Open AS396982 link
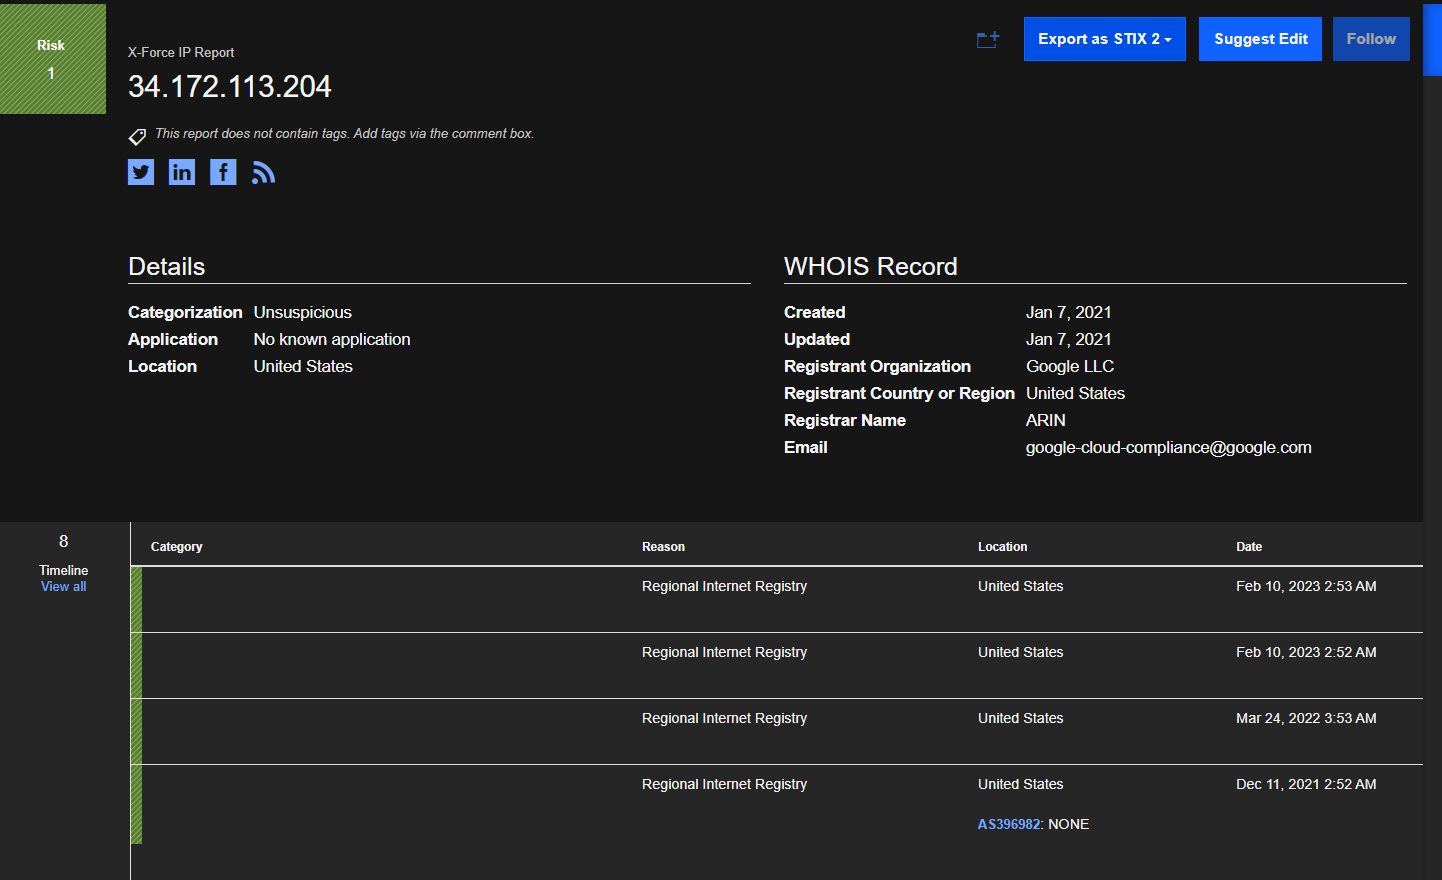Viewport: 1442px width, 880px height. tap(1009, 824)
